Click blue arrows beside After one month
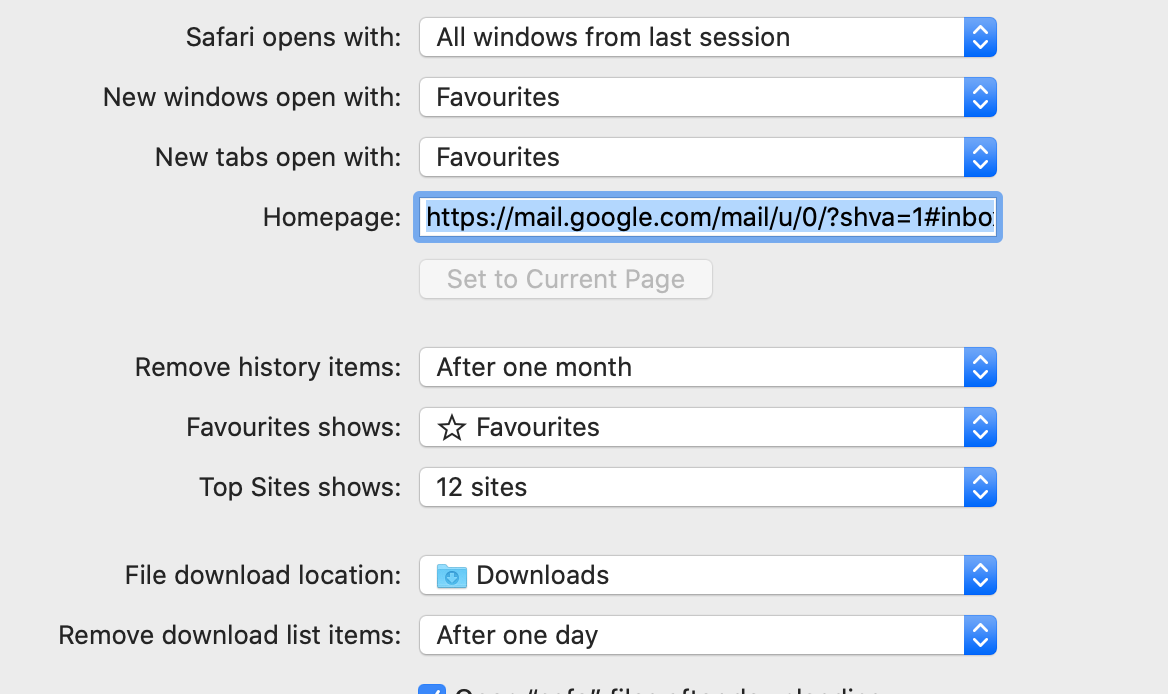The width and height of the screenshot is (1168, 694). (x=980, y=368)
